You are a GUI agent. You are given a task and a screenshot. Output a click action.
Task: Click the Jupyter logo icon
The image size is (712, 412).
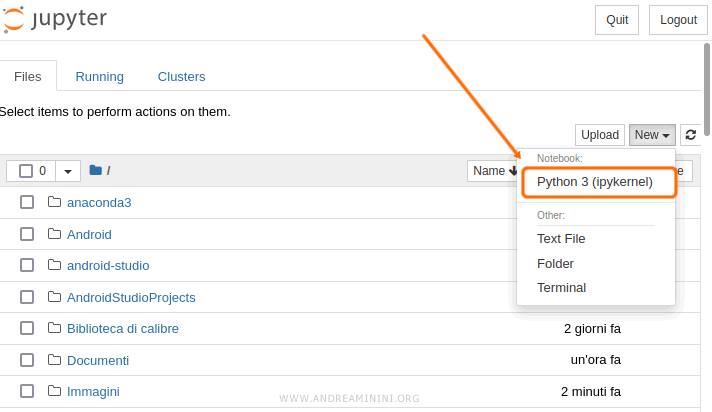coord(14,19)
